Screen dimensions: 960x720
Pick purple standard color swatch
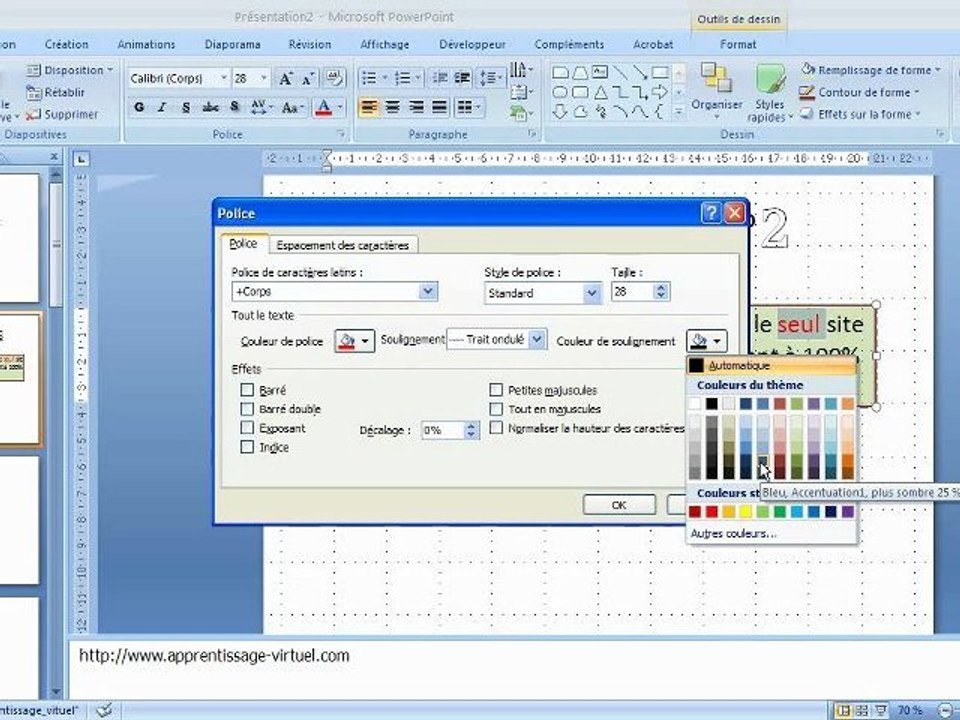pos(848,512)
